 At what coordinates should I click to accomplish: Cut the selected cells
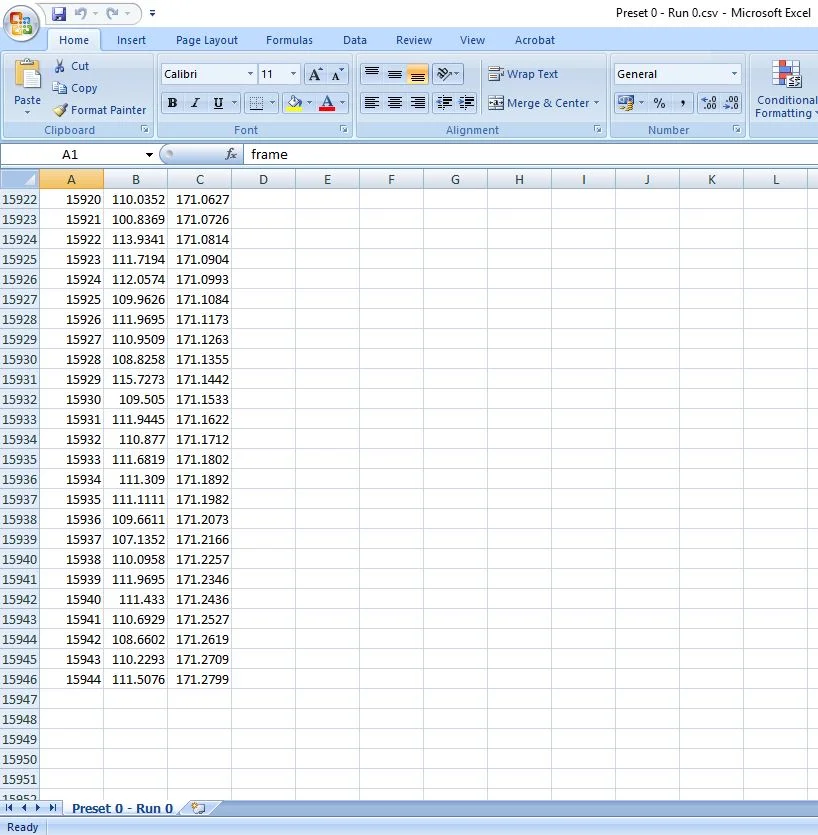72,66
